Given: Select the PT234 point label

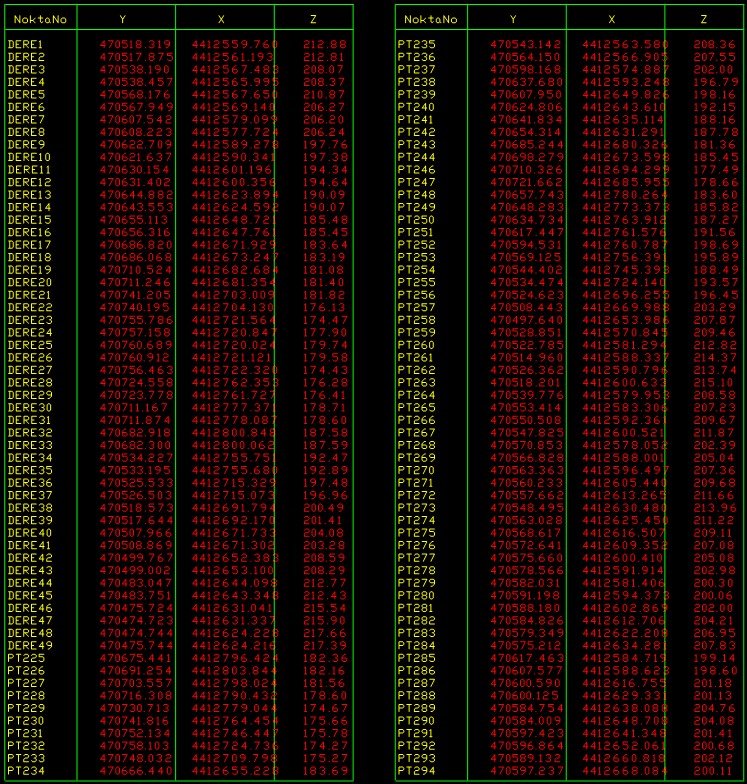Looking at the screenshot, I should click(x=25, y=770).
